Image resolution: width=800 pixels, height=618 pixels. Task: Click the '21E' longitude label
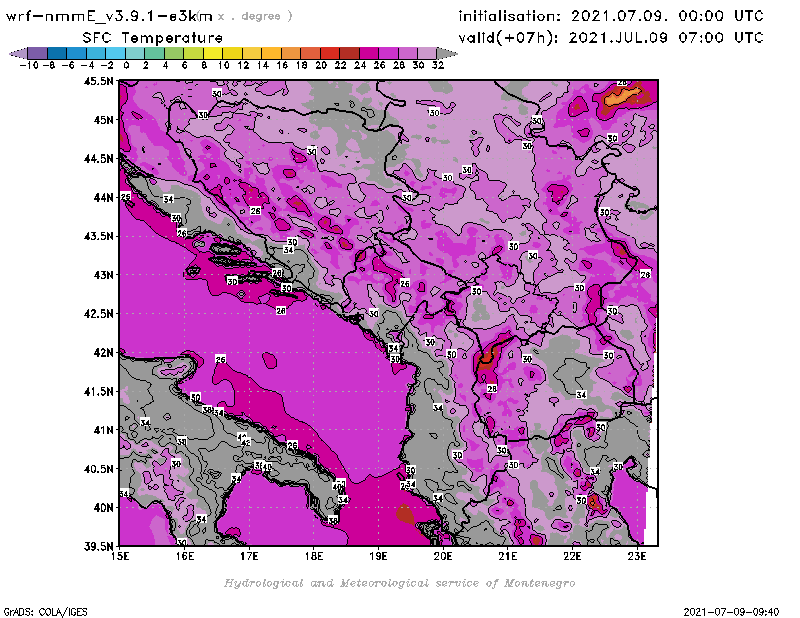[x=508, y=556]
